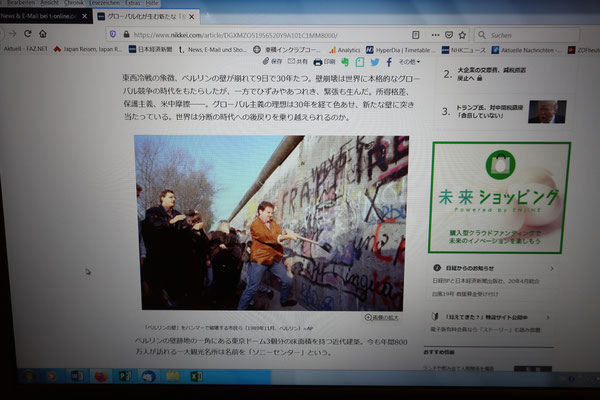Open the Hilfe menu
600x400 pixels.
(152, 3)
